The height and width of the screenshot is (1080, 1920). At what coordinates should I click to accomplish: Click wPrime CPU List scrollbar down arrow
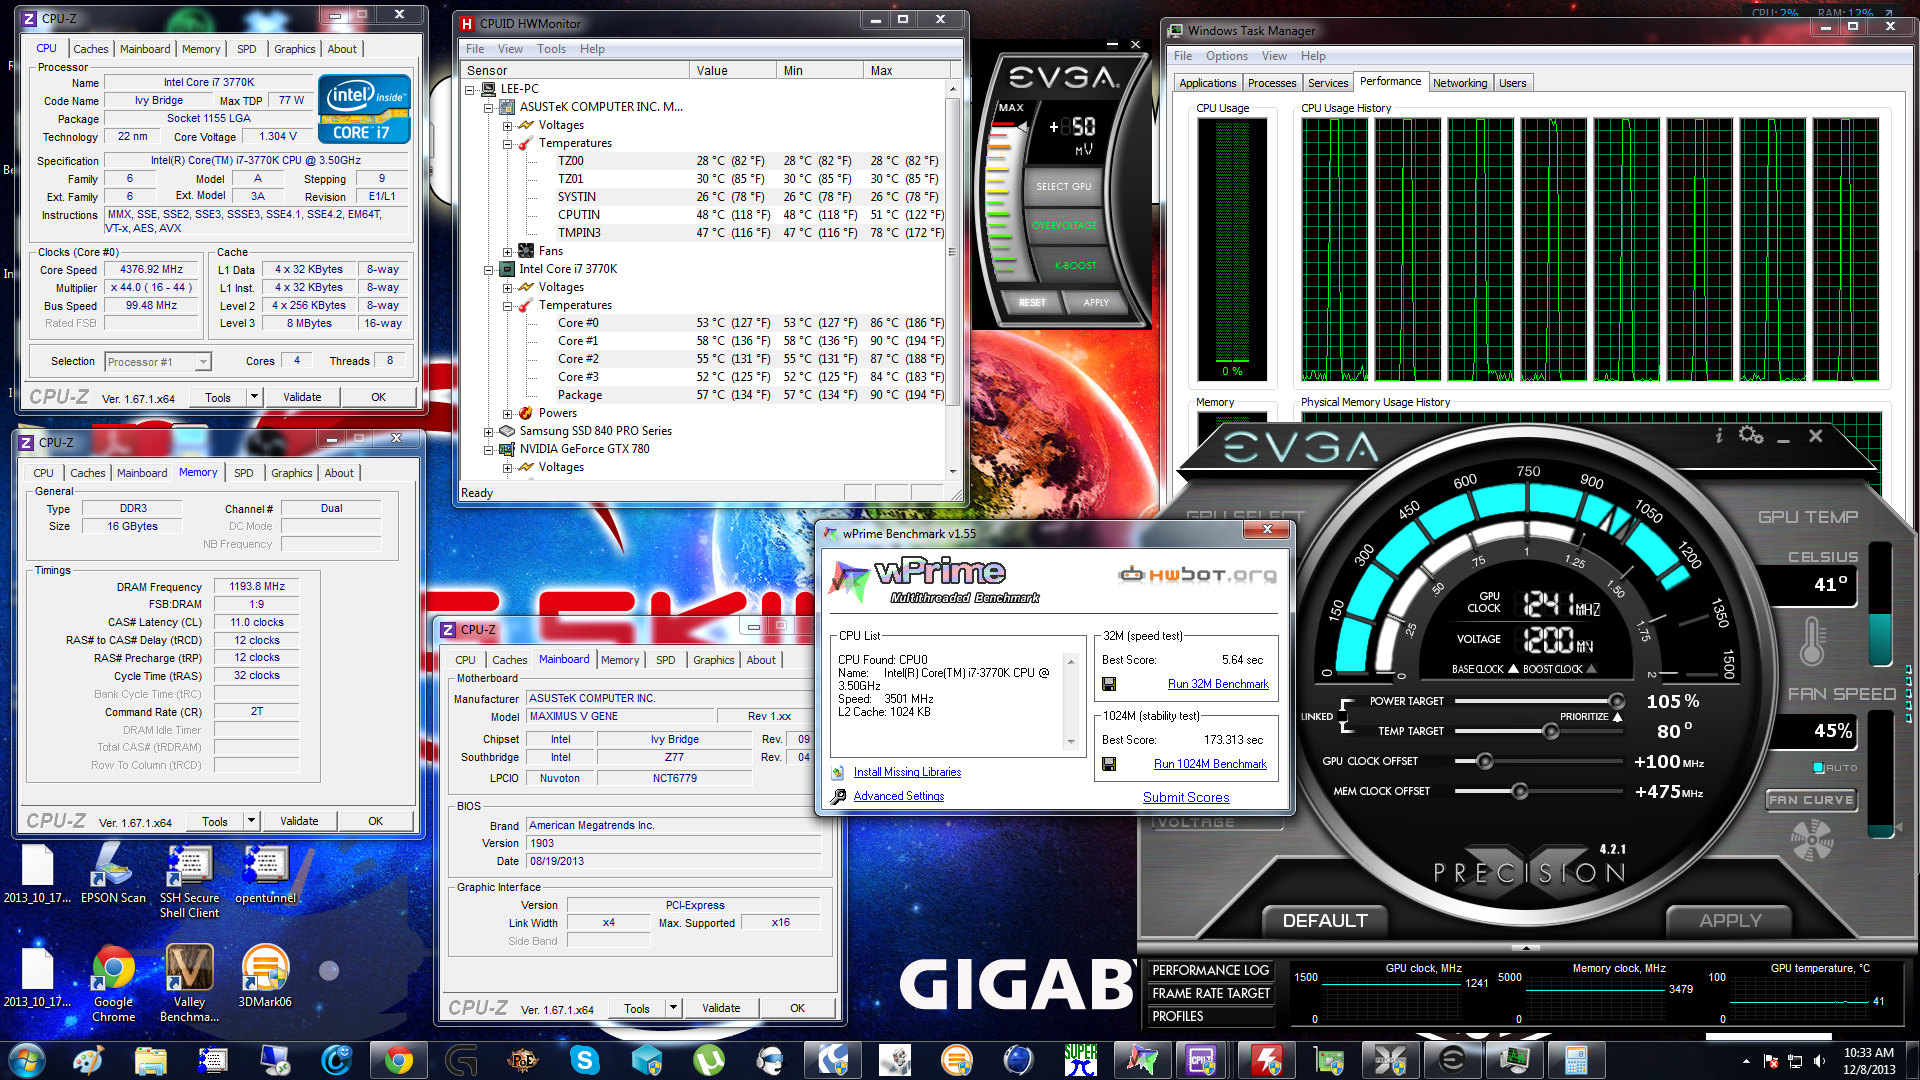(x=1071, y=742)
